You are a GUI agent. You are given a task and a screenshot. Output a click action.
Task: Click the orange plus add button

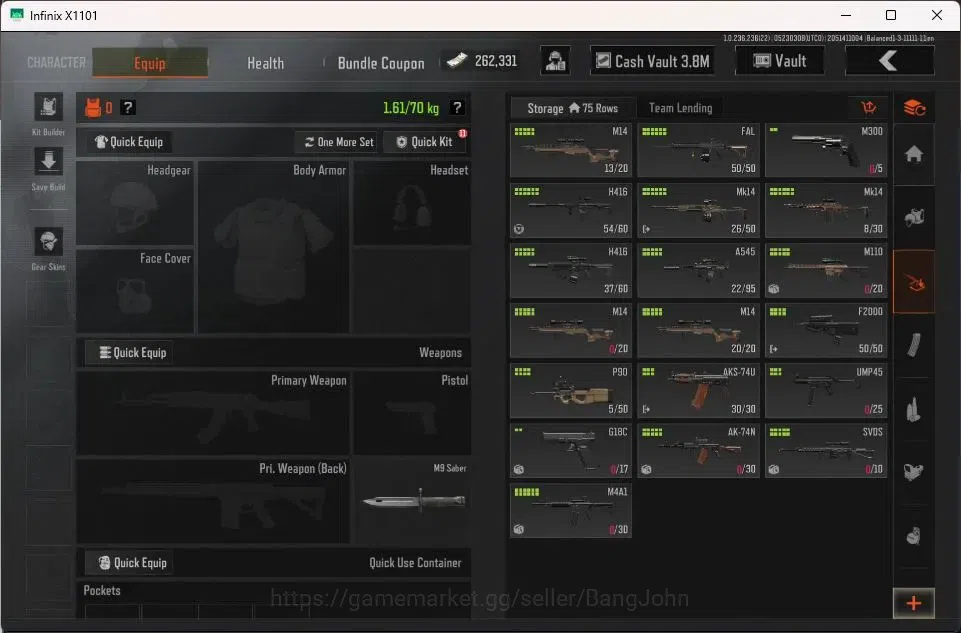pyautogui.click(x=914, y=603)
